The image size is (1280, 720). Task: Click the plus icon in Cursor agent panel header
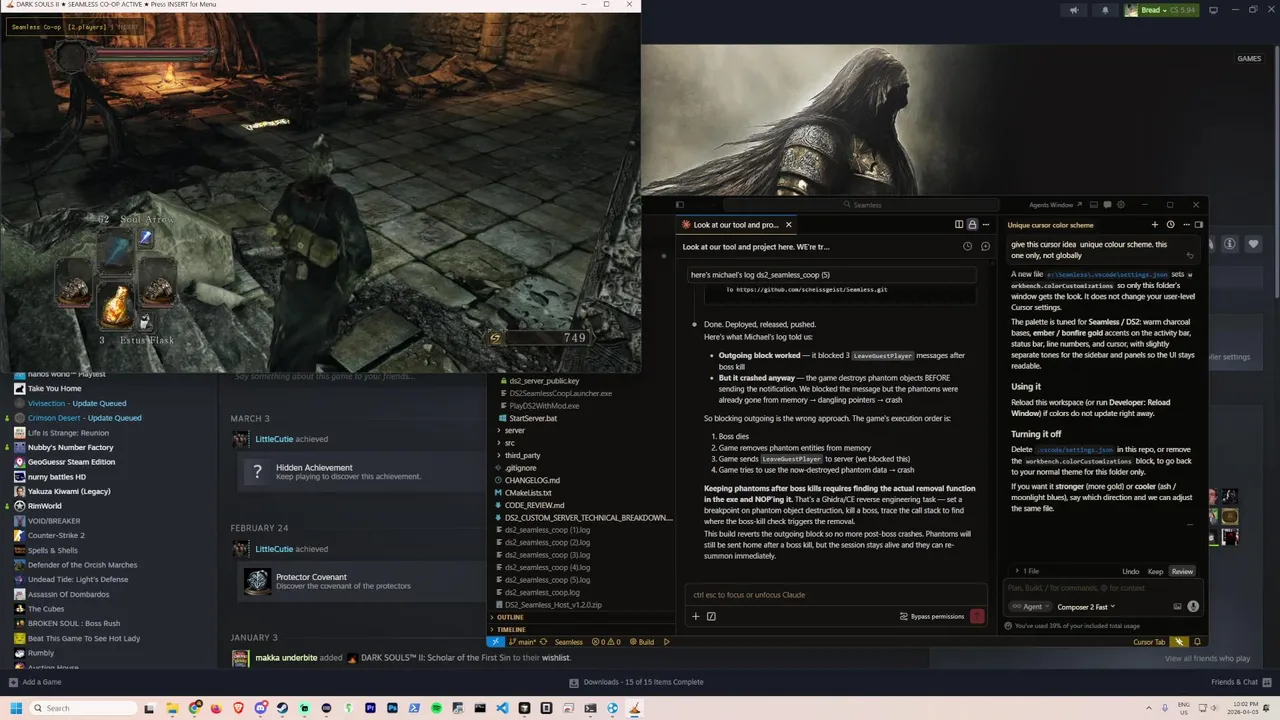pos(1154,225)
